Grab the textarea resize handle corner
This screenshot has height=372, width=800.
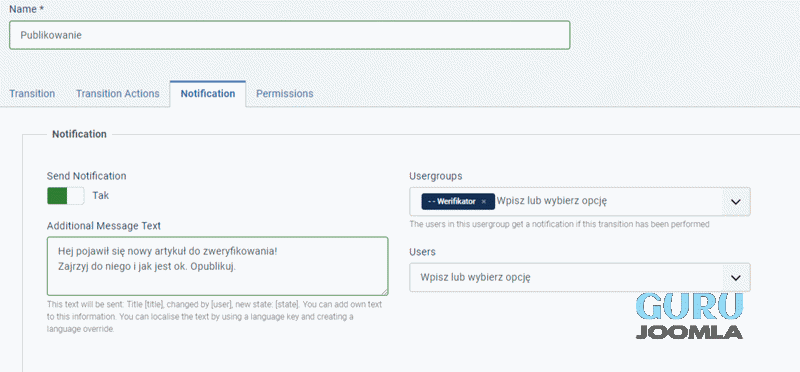click(384, 292)
